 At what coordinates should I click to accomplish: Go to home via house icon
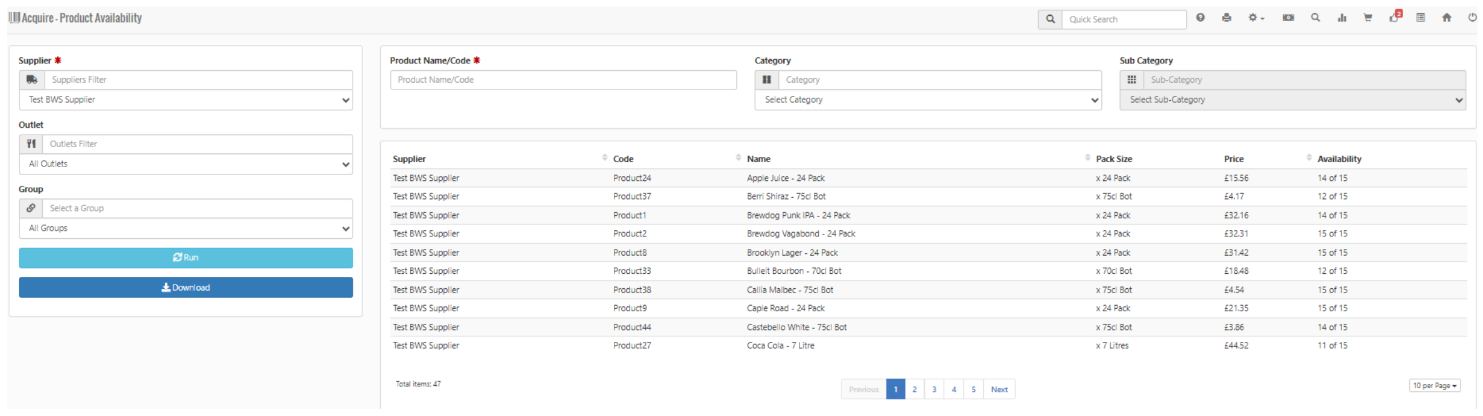(x=1446, y=18)
